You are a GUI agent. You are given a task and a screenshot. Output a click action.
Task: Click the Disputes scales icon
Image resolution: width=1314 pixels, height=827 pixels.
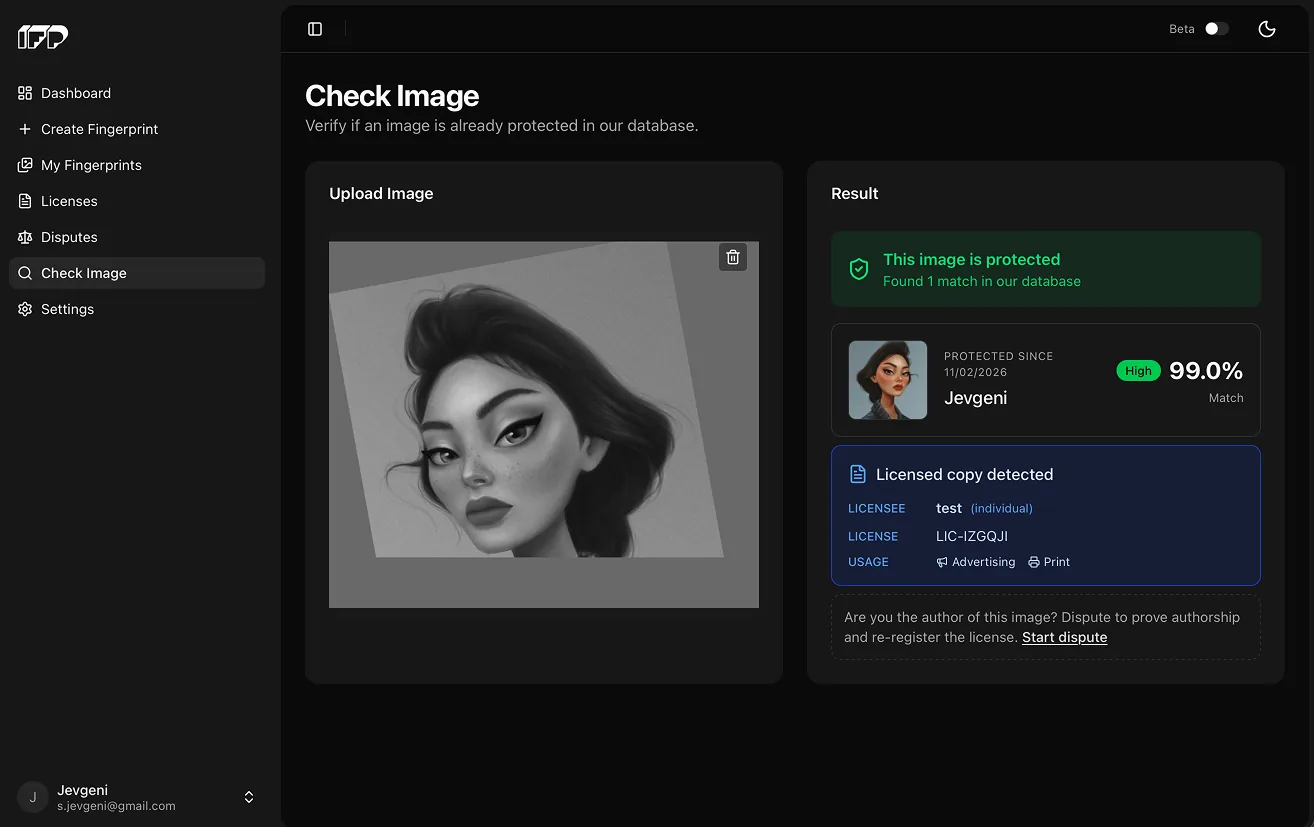[x=25, y=237]
